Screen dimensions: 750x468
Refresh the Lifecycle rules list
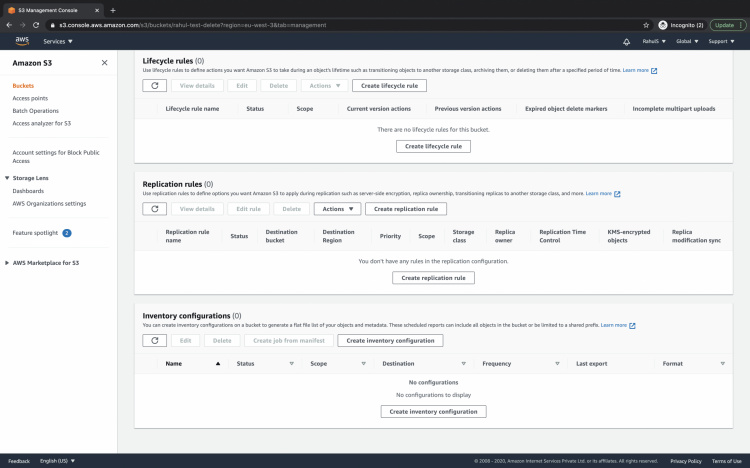click(x=155, y=86)
